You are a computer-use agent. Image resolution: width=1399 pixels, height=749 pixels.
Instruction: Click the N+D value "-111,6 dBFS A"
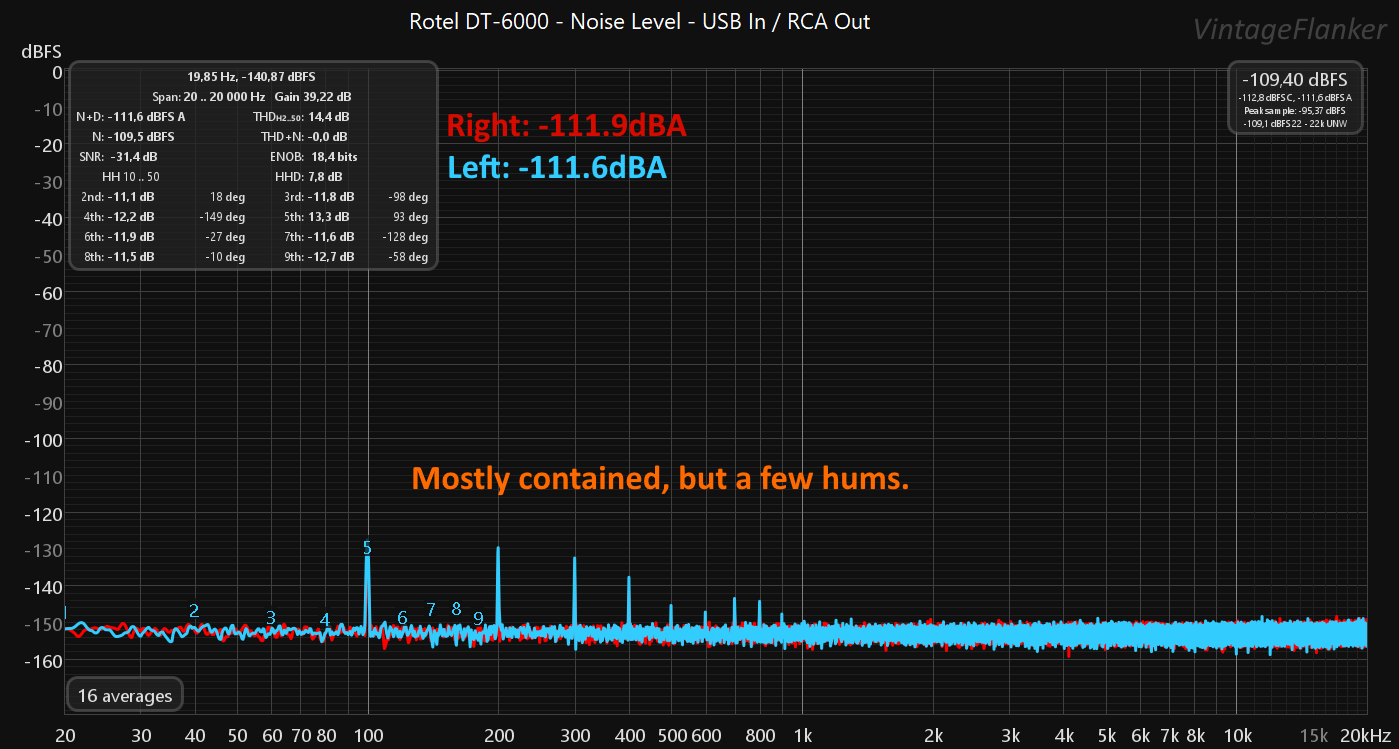[x=147, y=117]
